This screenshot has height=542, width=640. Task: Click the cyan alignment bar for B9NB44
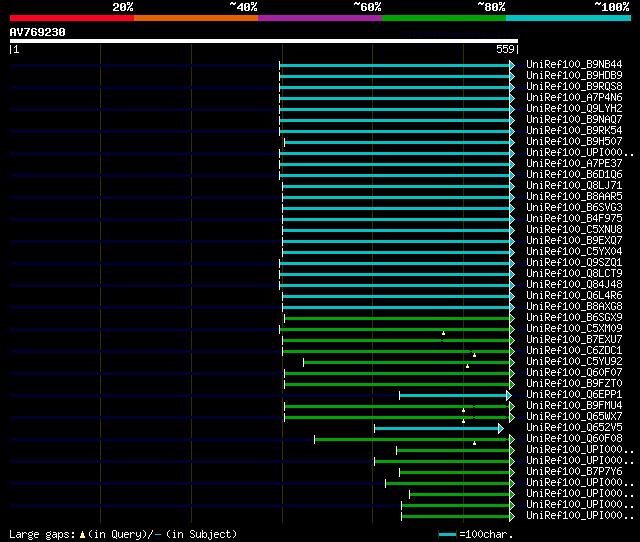coord(394,65)
